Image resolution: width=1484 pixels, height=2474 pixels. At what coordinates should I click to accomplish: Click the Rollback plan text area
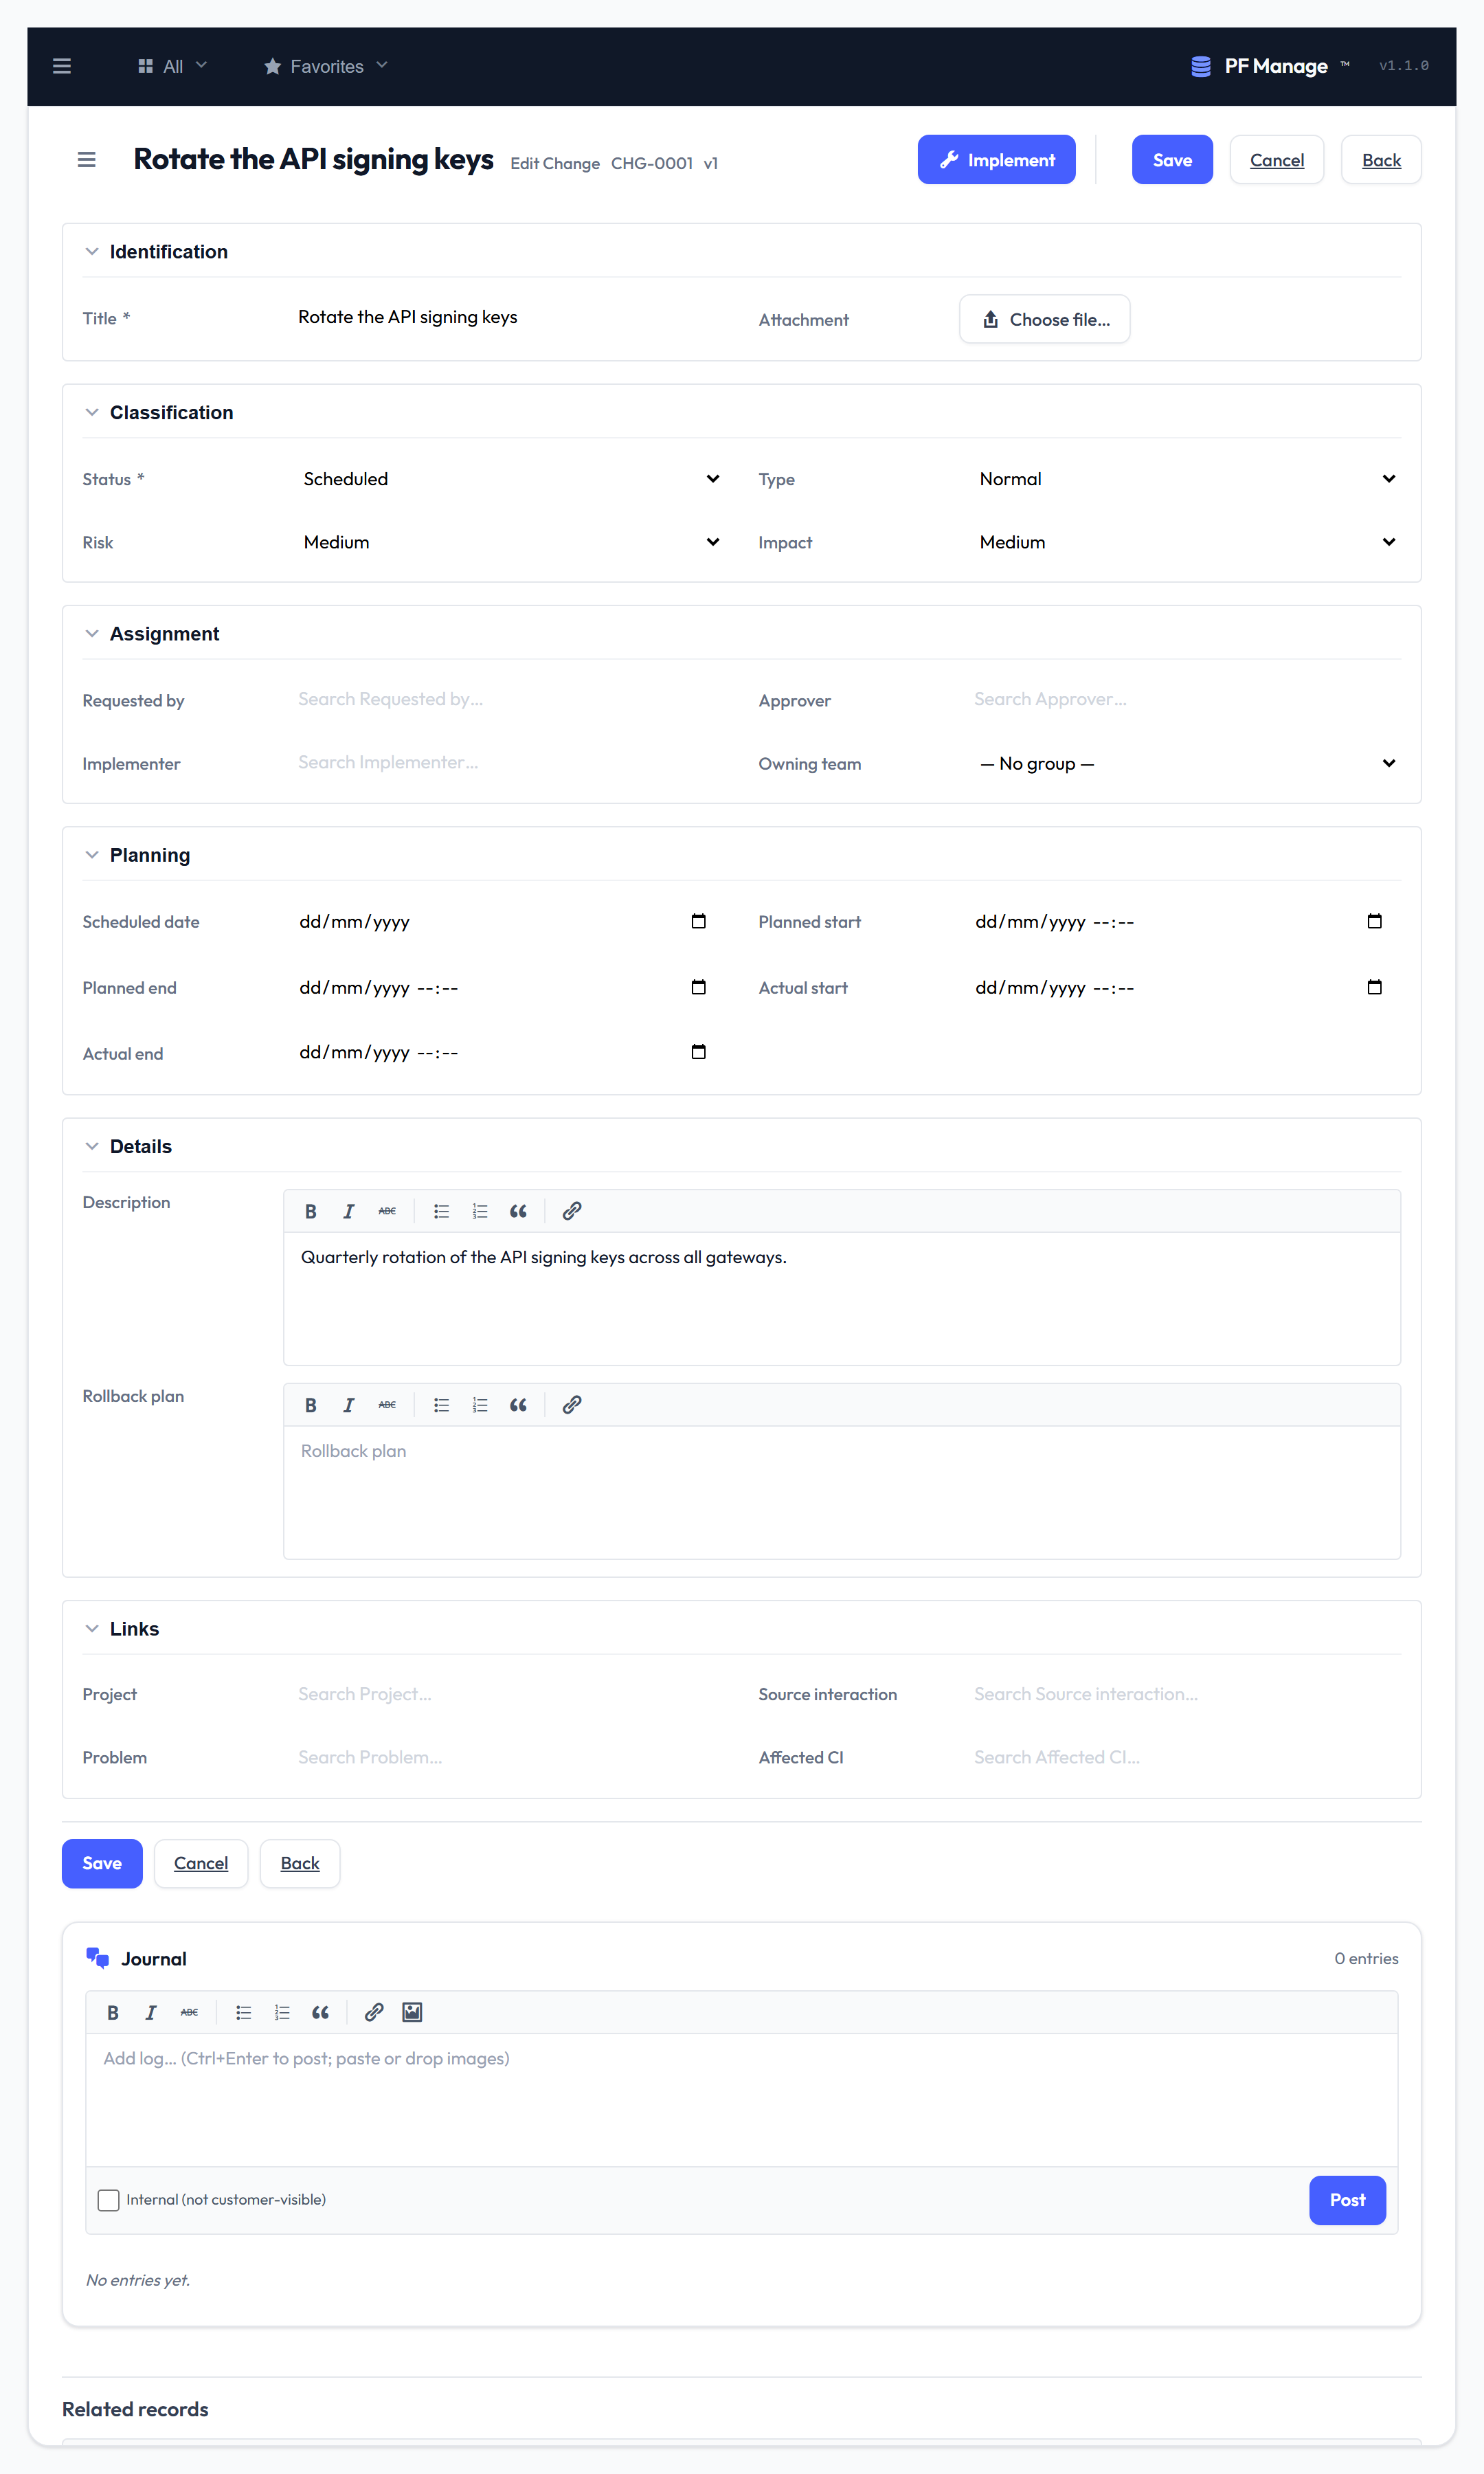pyautogui.click(x=842, y=1492)
